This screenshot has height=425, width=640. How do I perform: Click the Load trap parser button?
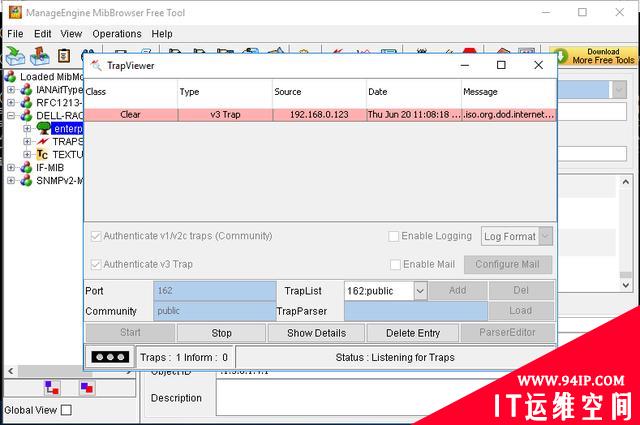(x=521, y=311)
